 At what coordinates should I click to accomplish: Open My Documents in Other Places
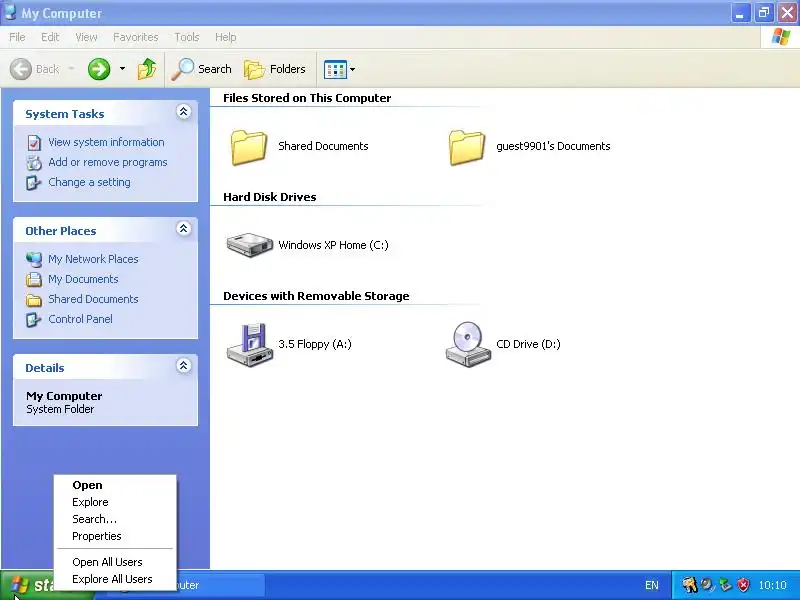83,279
